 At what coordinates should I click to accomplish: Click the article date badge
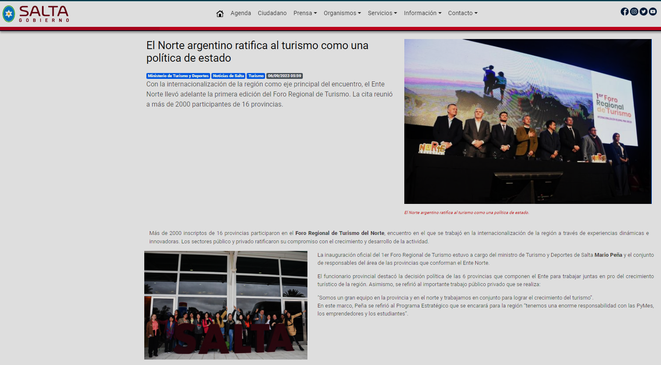point(285,76)
